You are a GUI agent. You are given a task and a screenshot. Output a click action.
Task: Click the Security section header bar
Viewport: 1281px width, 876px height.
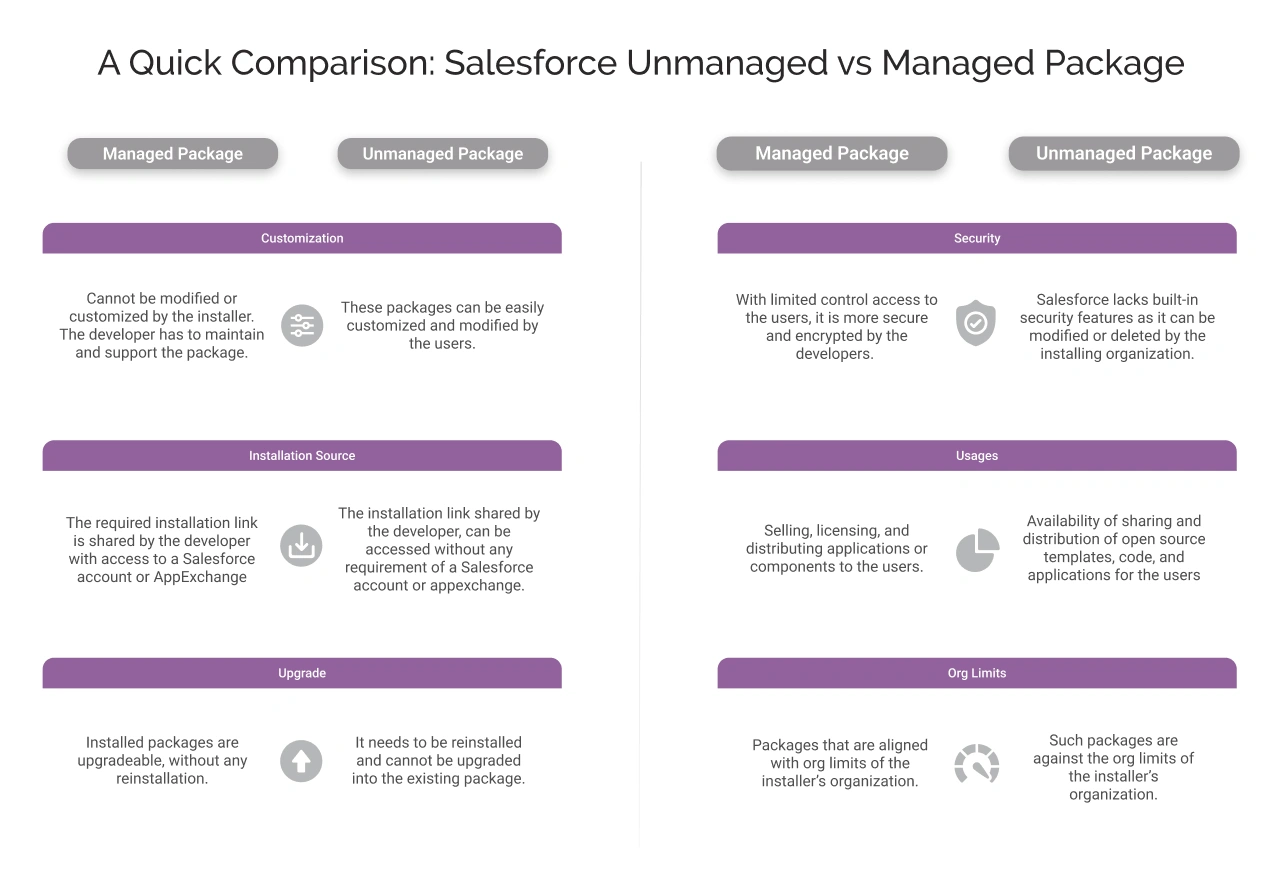pyautogui.click(x=977, y=238)
